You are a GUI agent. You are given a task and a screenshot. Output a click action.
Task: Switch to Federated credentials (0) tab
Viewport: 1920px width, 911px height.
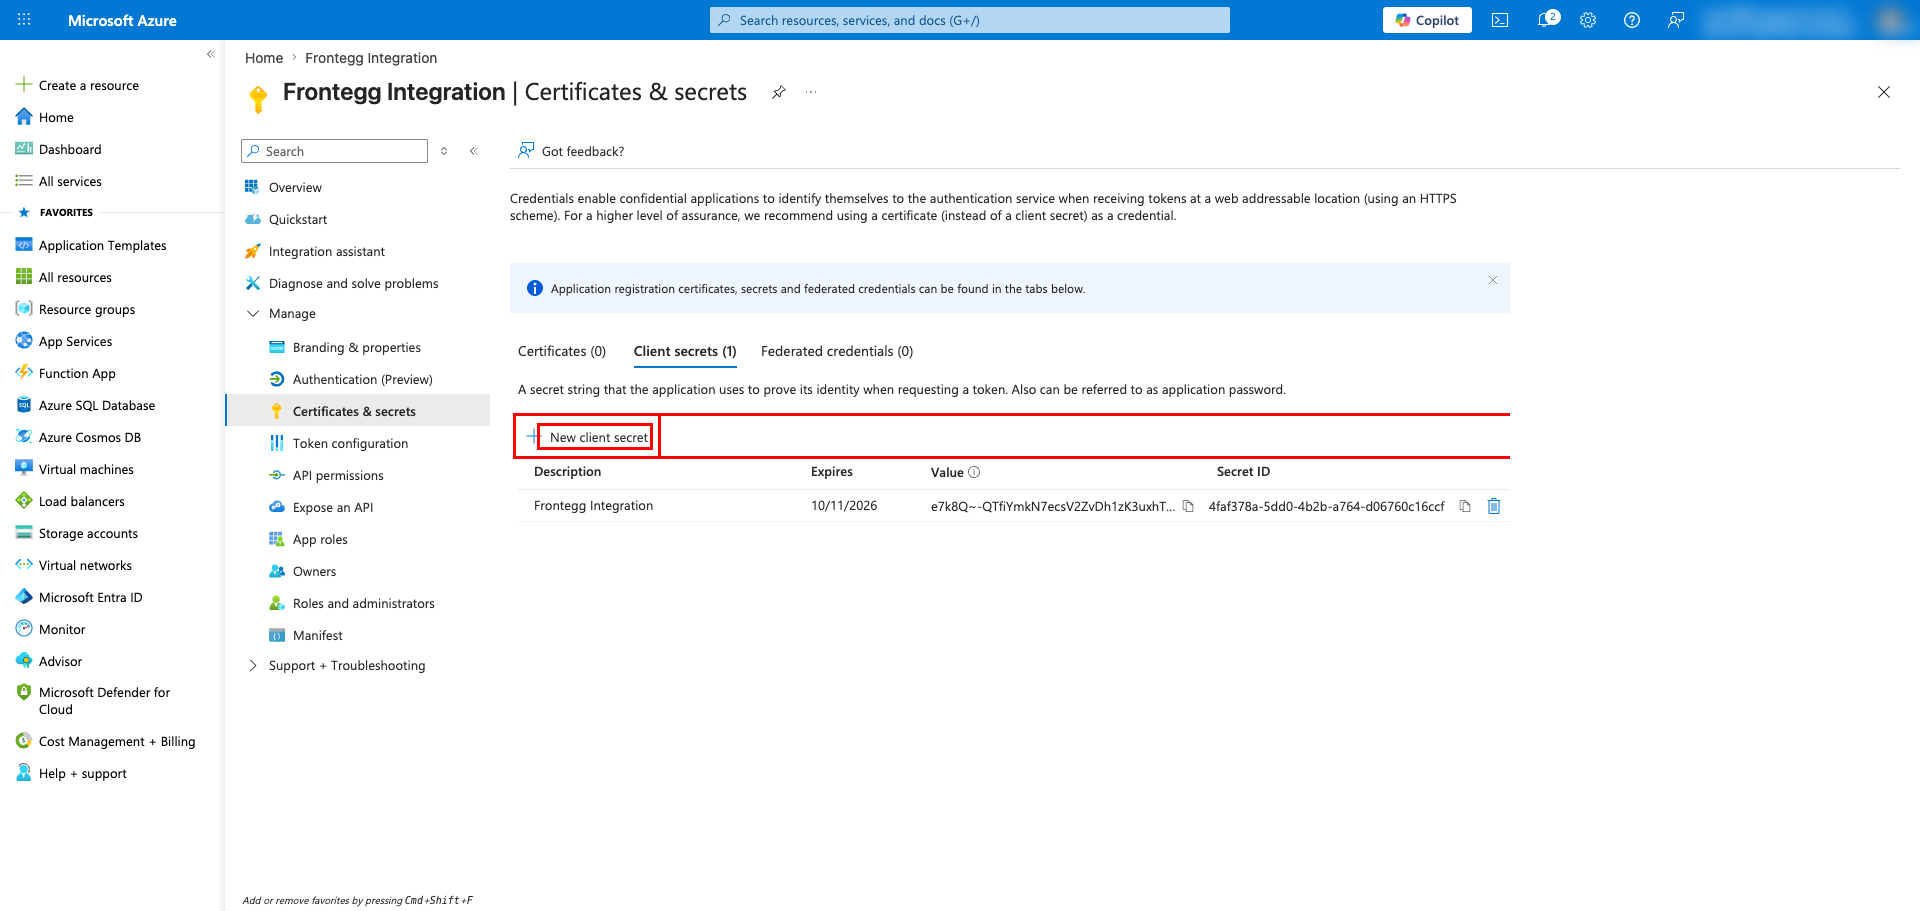[x=837, y=351]
